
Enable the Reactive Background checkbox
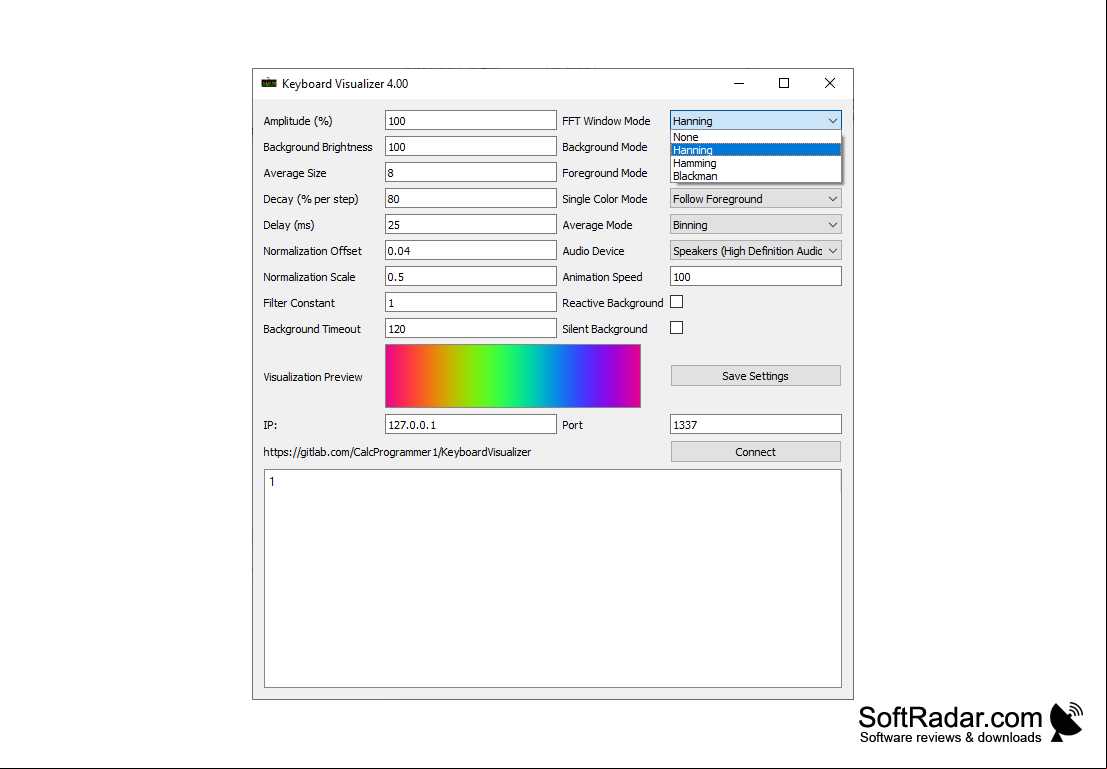(x=676, y=302)
